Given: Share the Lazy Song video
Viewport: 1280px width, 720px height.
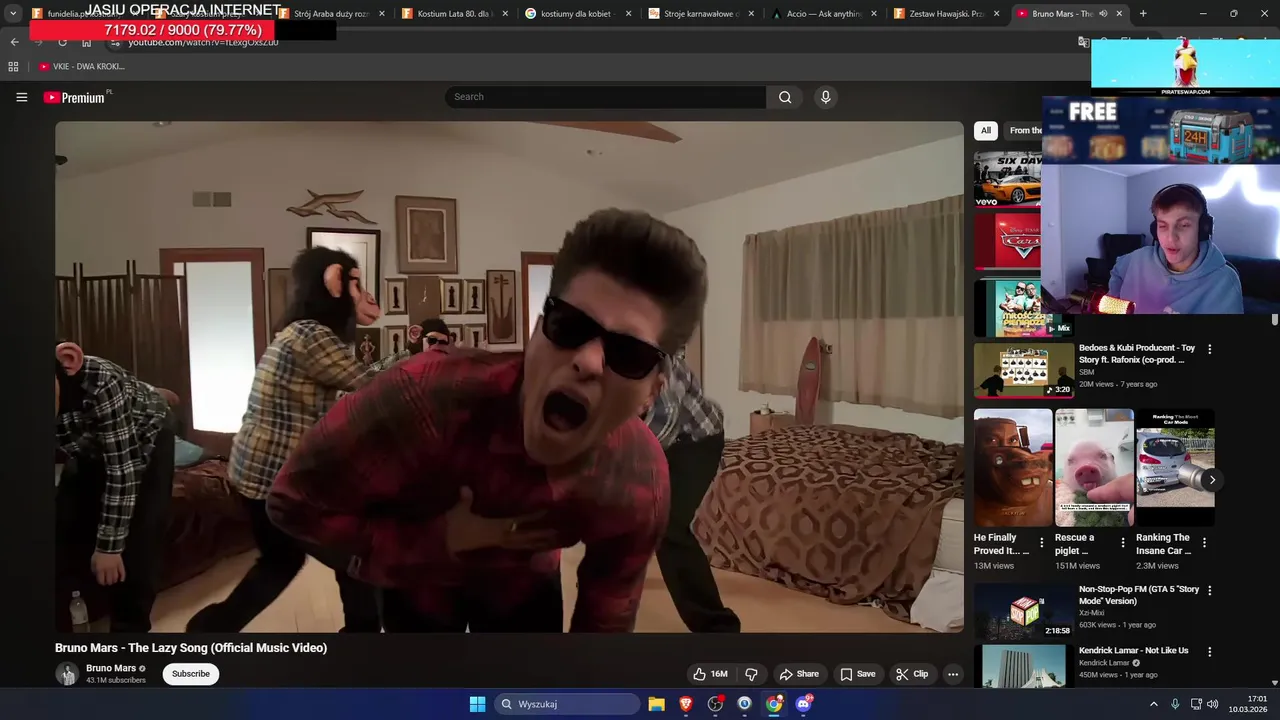Looking at the screenshot, I should tap(799, 674).
